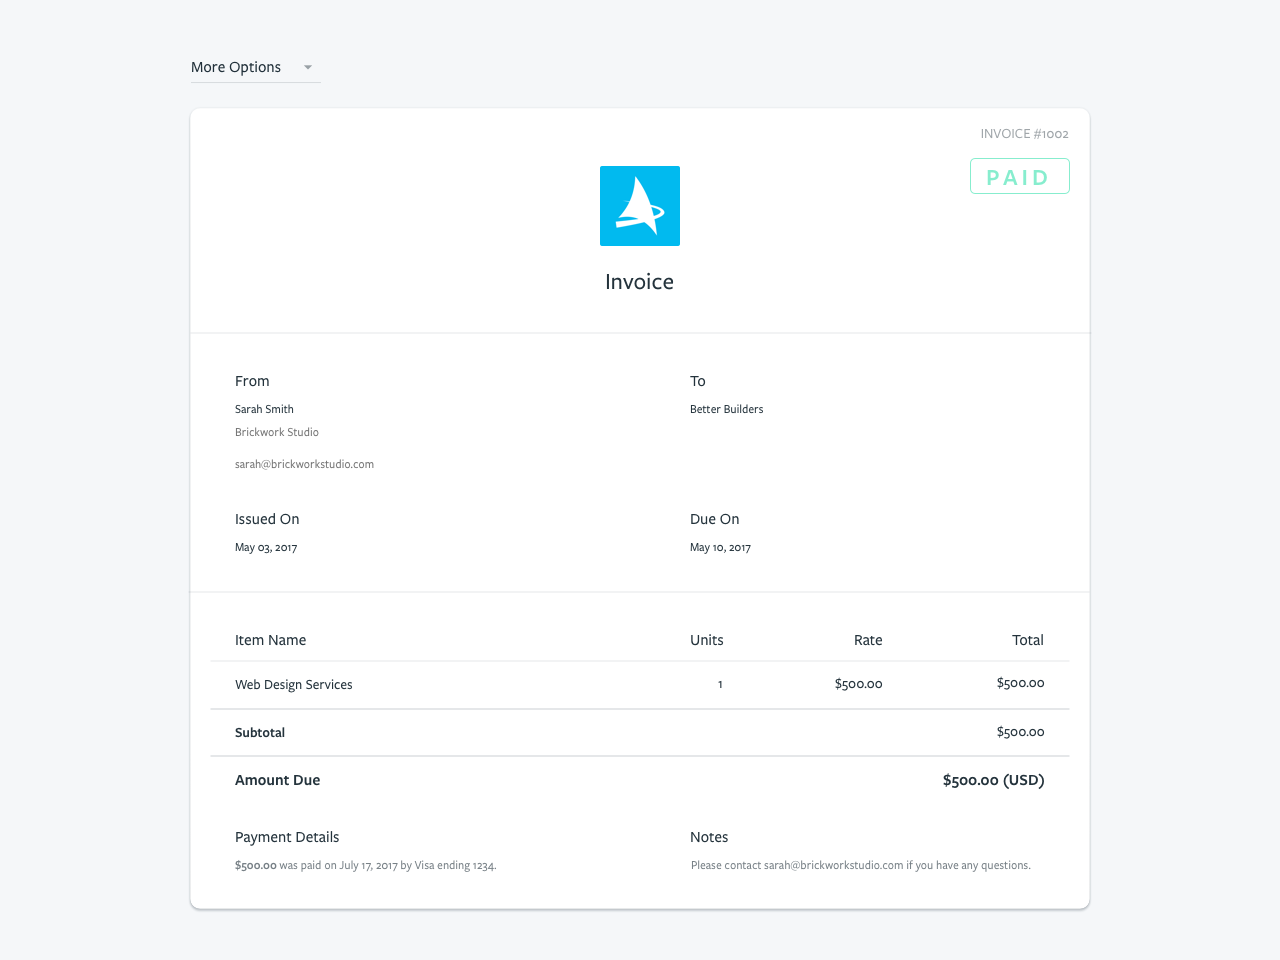Click the Web Design Services line item
Image resolution: width=1280 pixels, height=960 pixels.
click(x=294, y=685)
